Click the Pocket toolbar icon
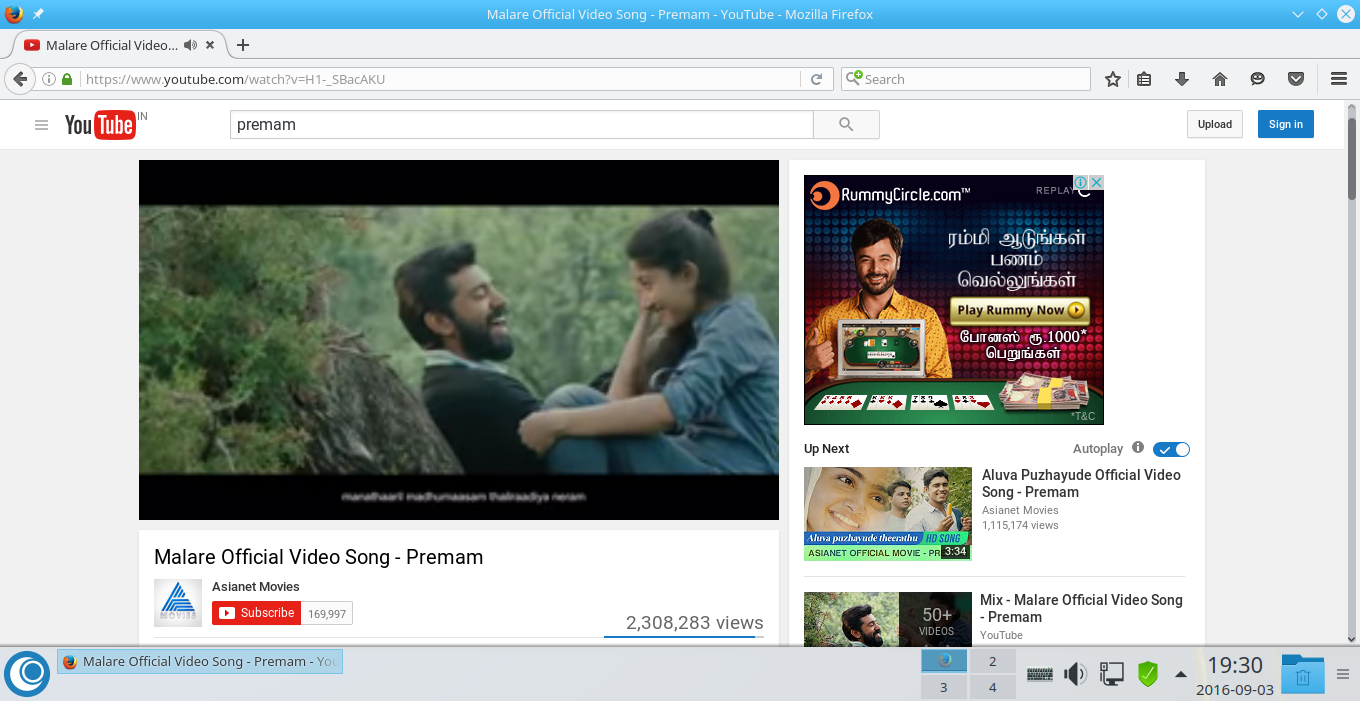 click(x=1295, y=79)
